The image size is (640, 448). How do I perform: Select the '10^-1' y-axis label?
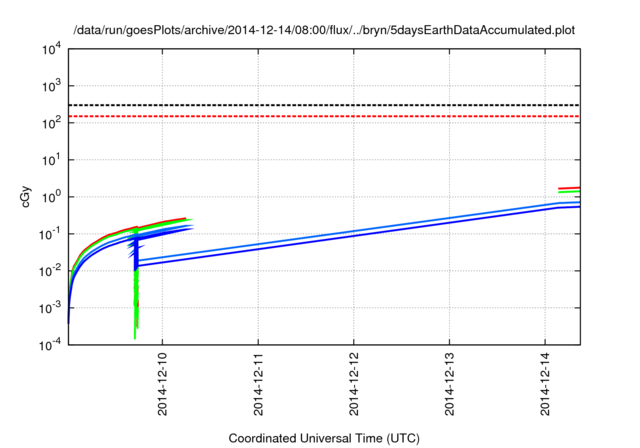[x=50, y=234]
